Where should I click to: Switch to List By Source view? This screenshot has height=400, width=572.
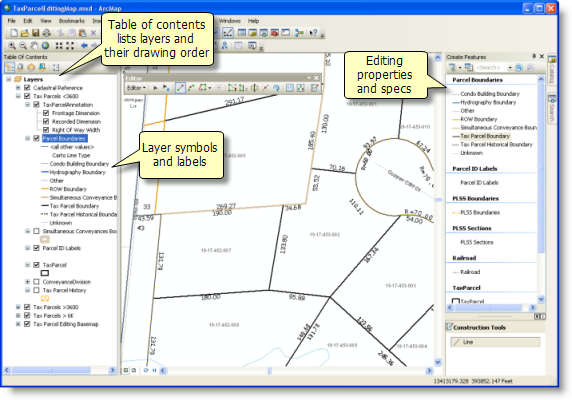[x=20, y=67]
